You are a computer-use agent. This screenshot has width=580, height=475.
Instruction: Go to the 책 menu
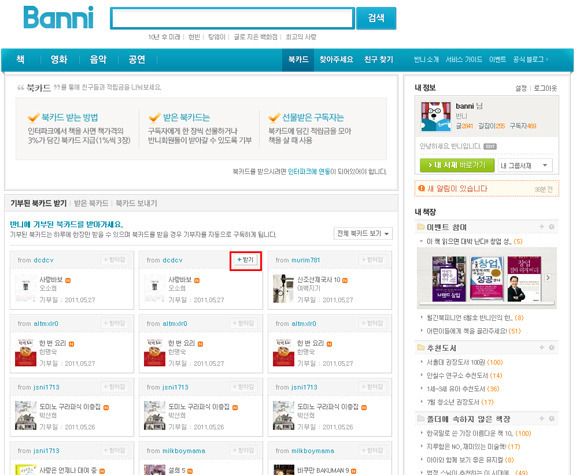pyautogui.click(x=21, y=59)
